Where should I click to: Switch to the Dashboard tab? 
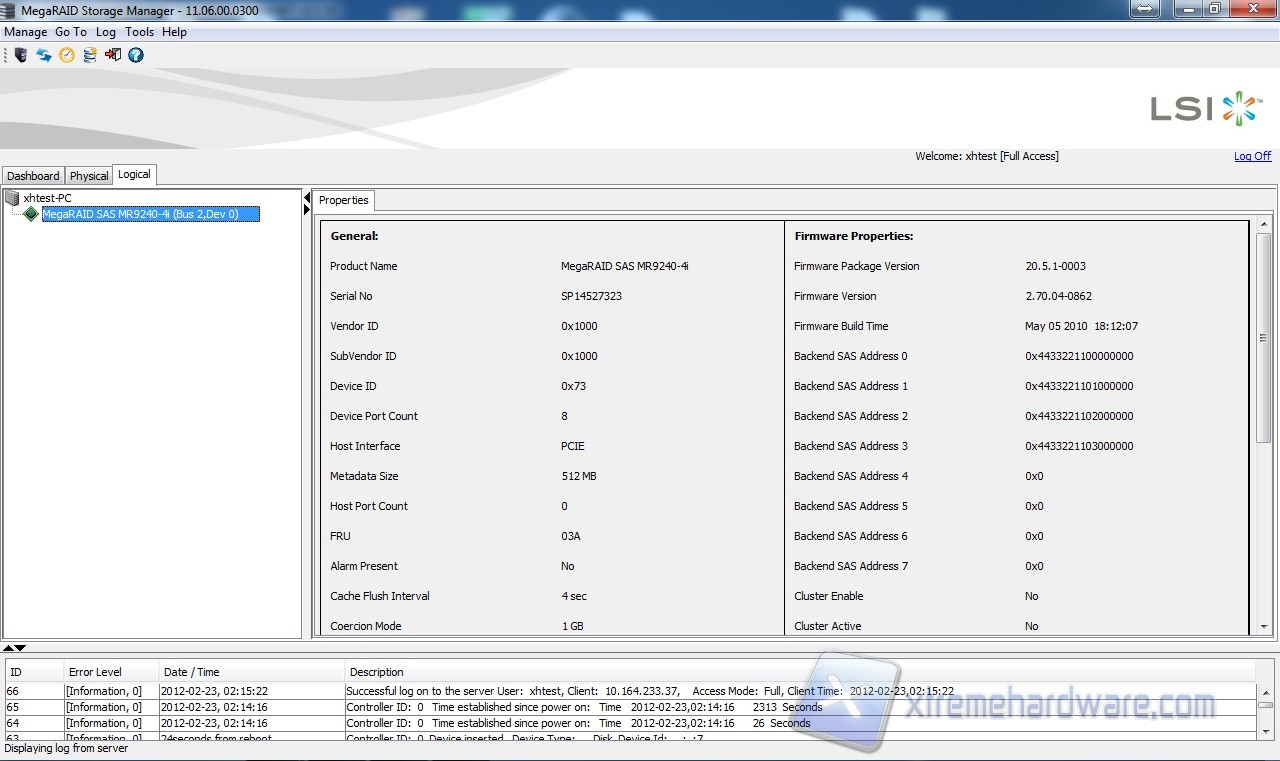(x=33, y=176)
